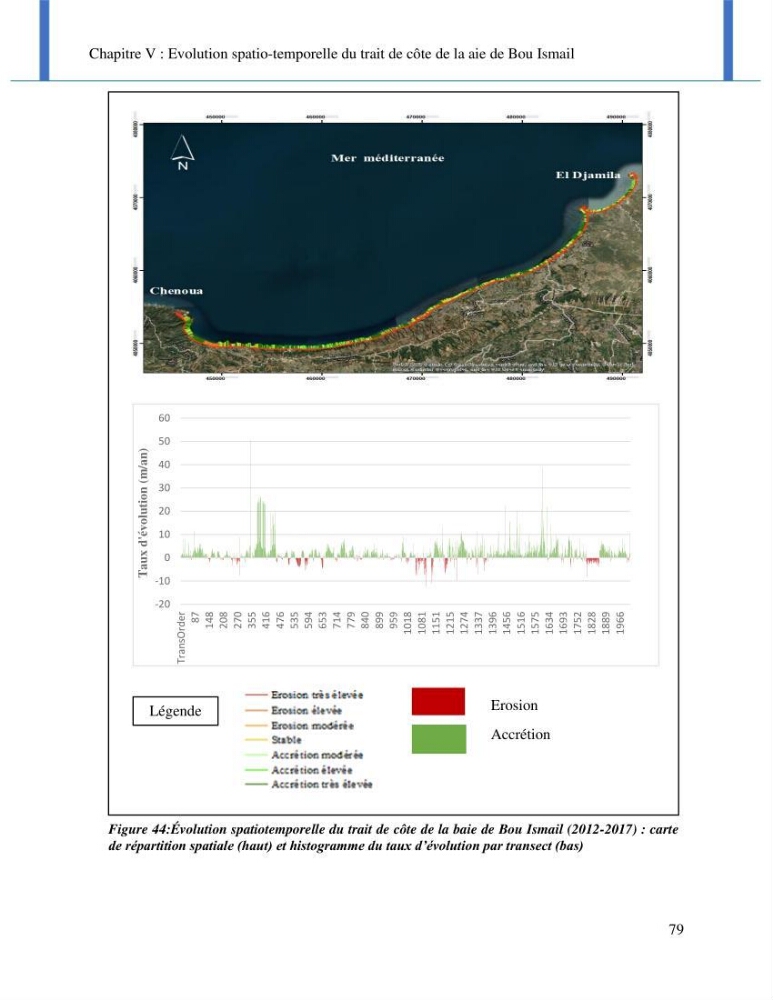Click the 'Mer méditerranée' map label

coord(388,158)
